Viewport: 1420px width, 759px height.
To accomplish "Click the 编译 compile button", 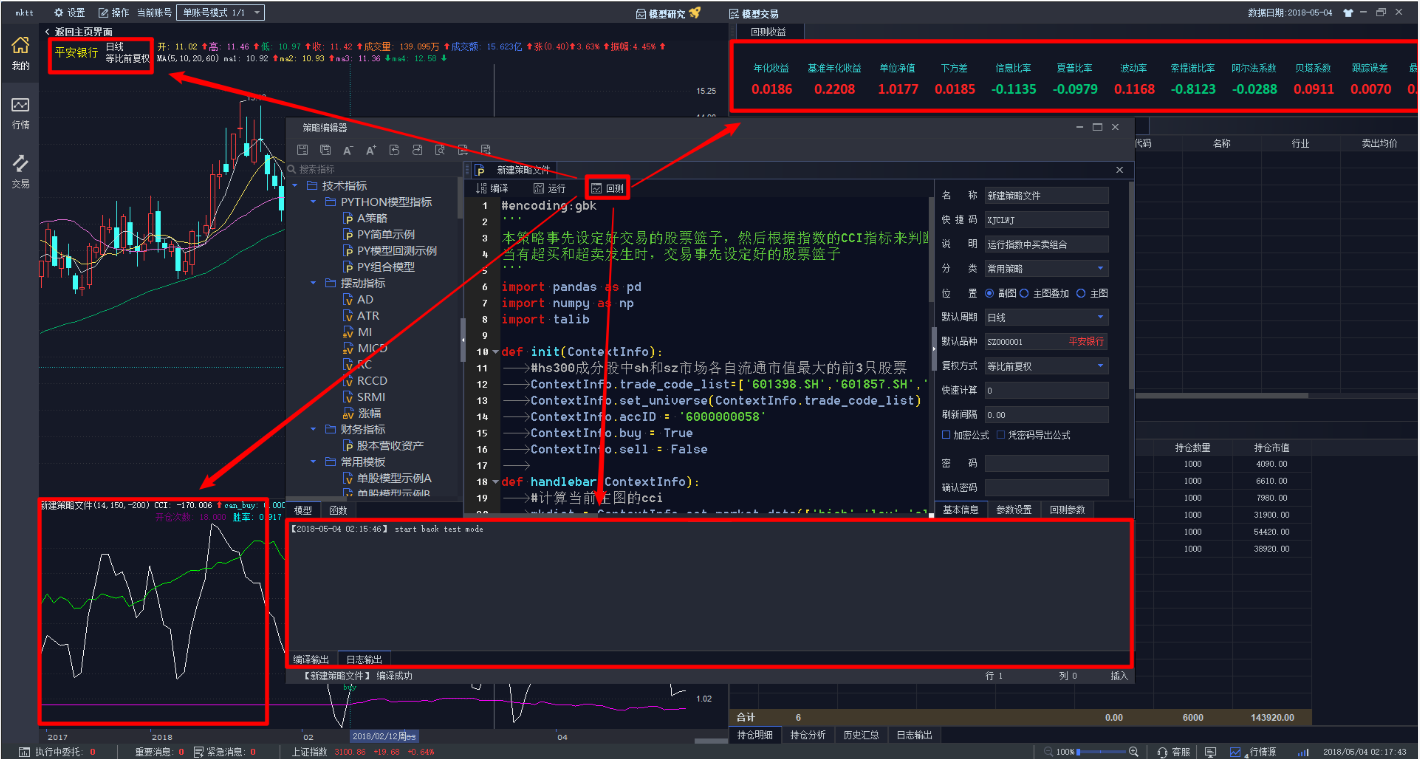I will tap(493, 188).
